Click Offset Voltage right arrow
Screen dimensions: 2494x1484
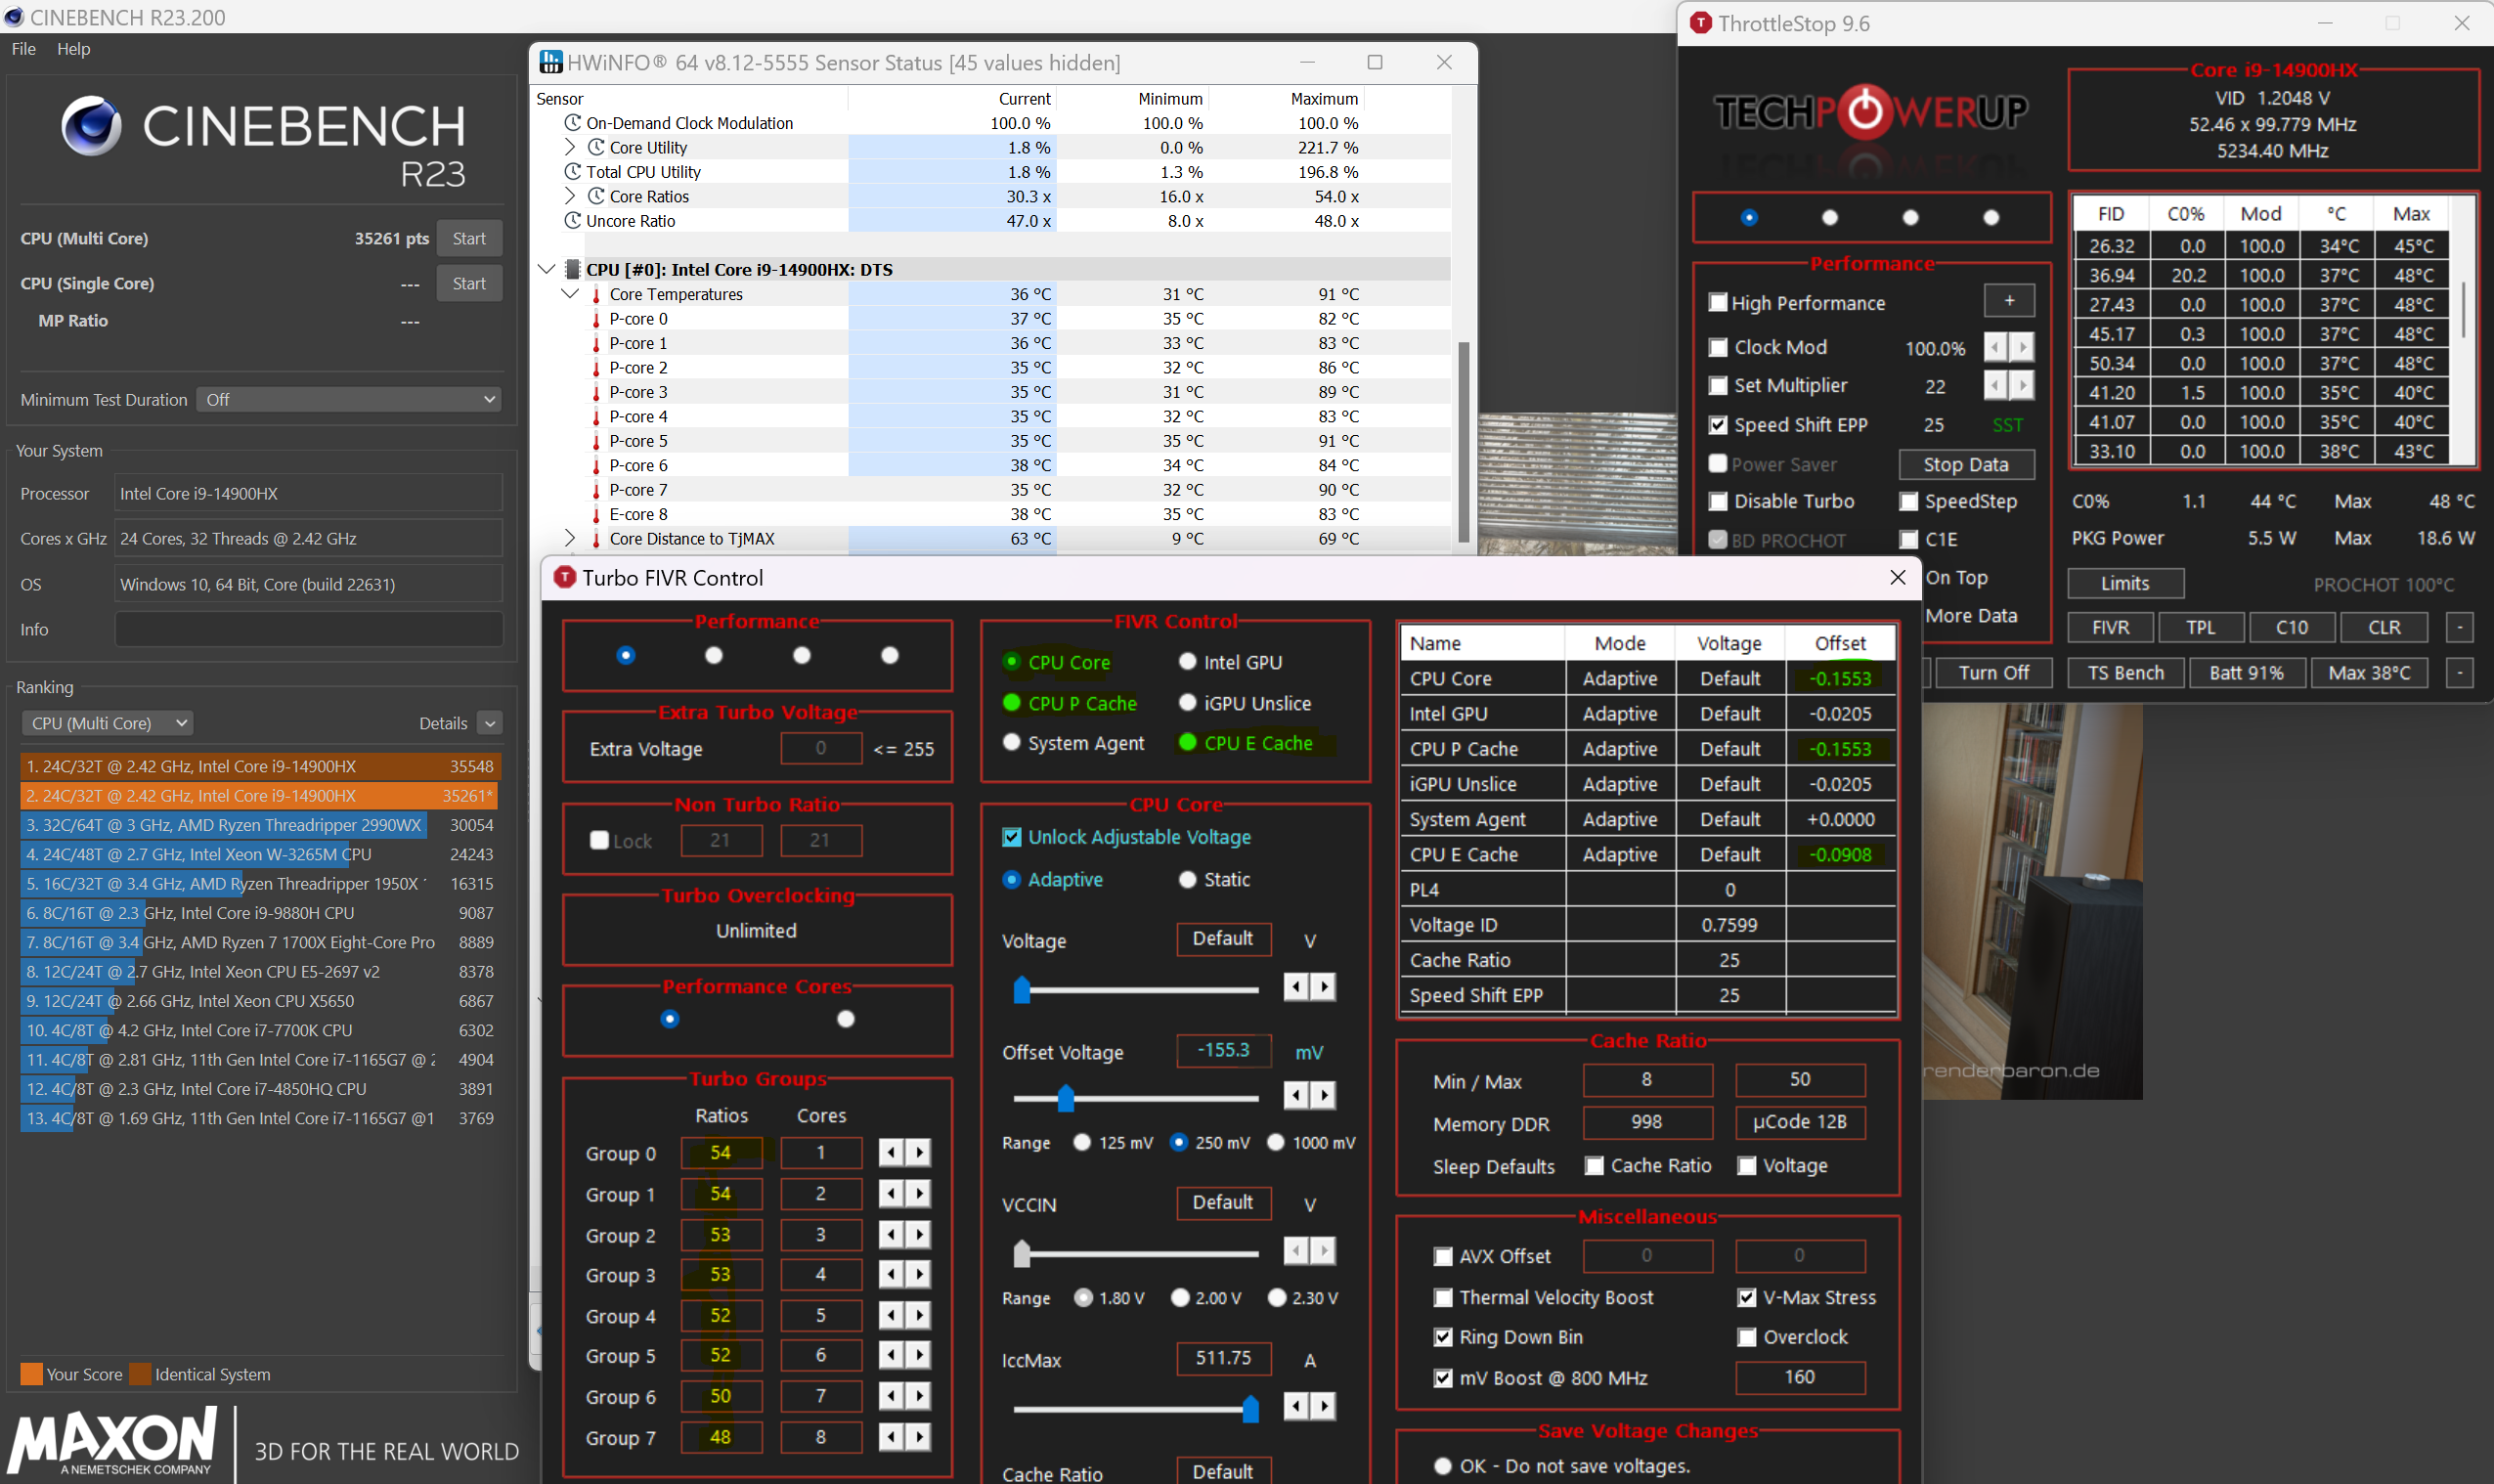coord(1323,1095)
